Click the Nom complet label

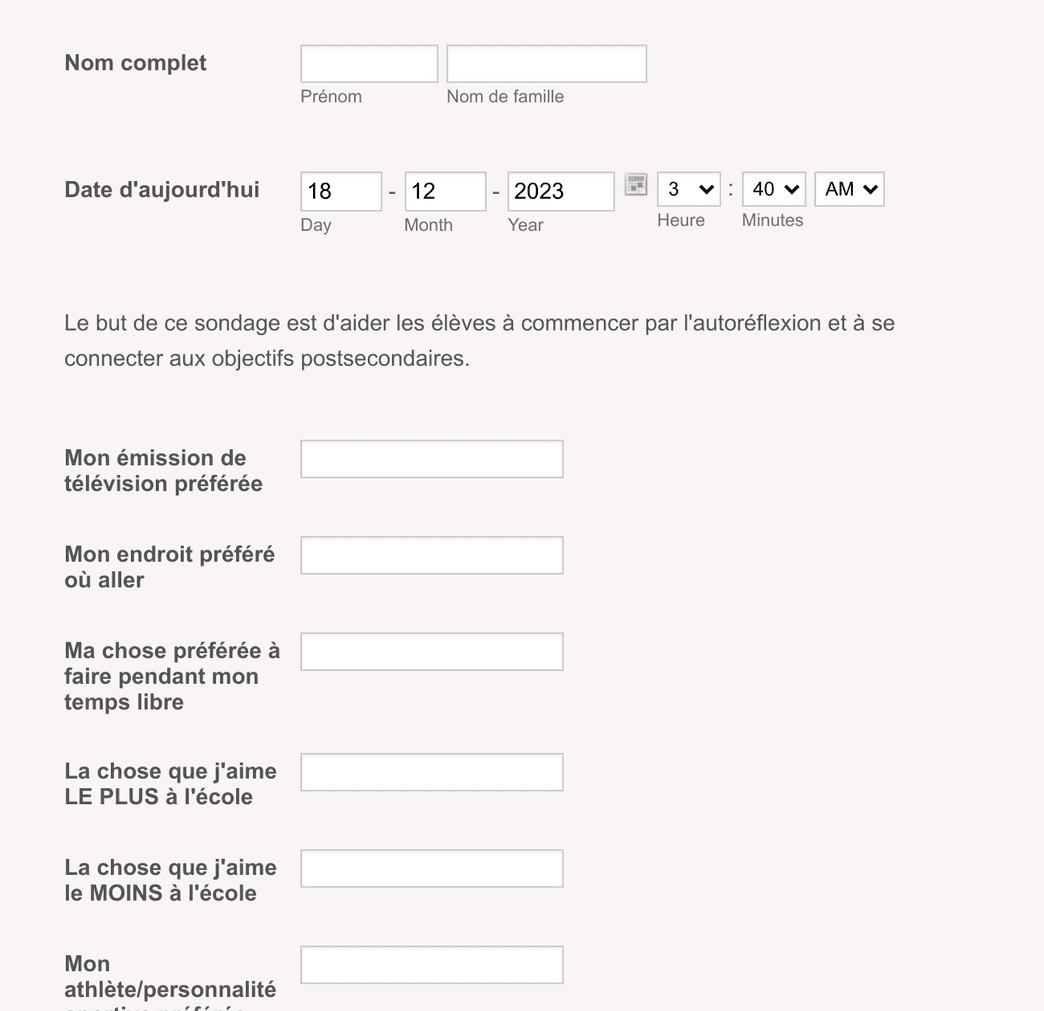135,62
